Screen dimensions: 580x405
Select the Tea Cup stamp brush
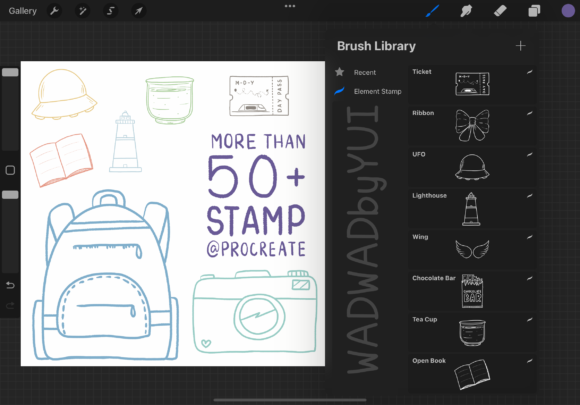pyautogui.click(x=472, y=333)
